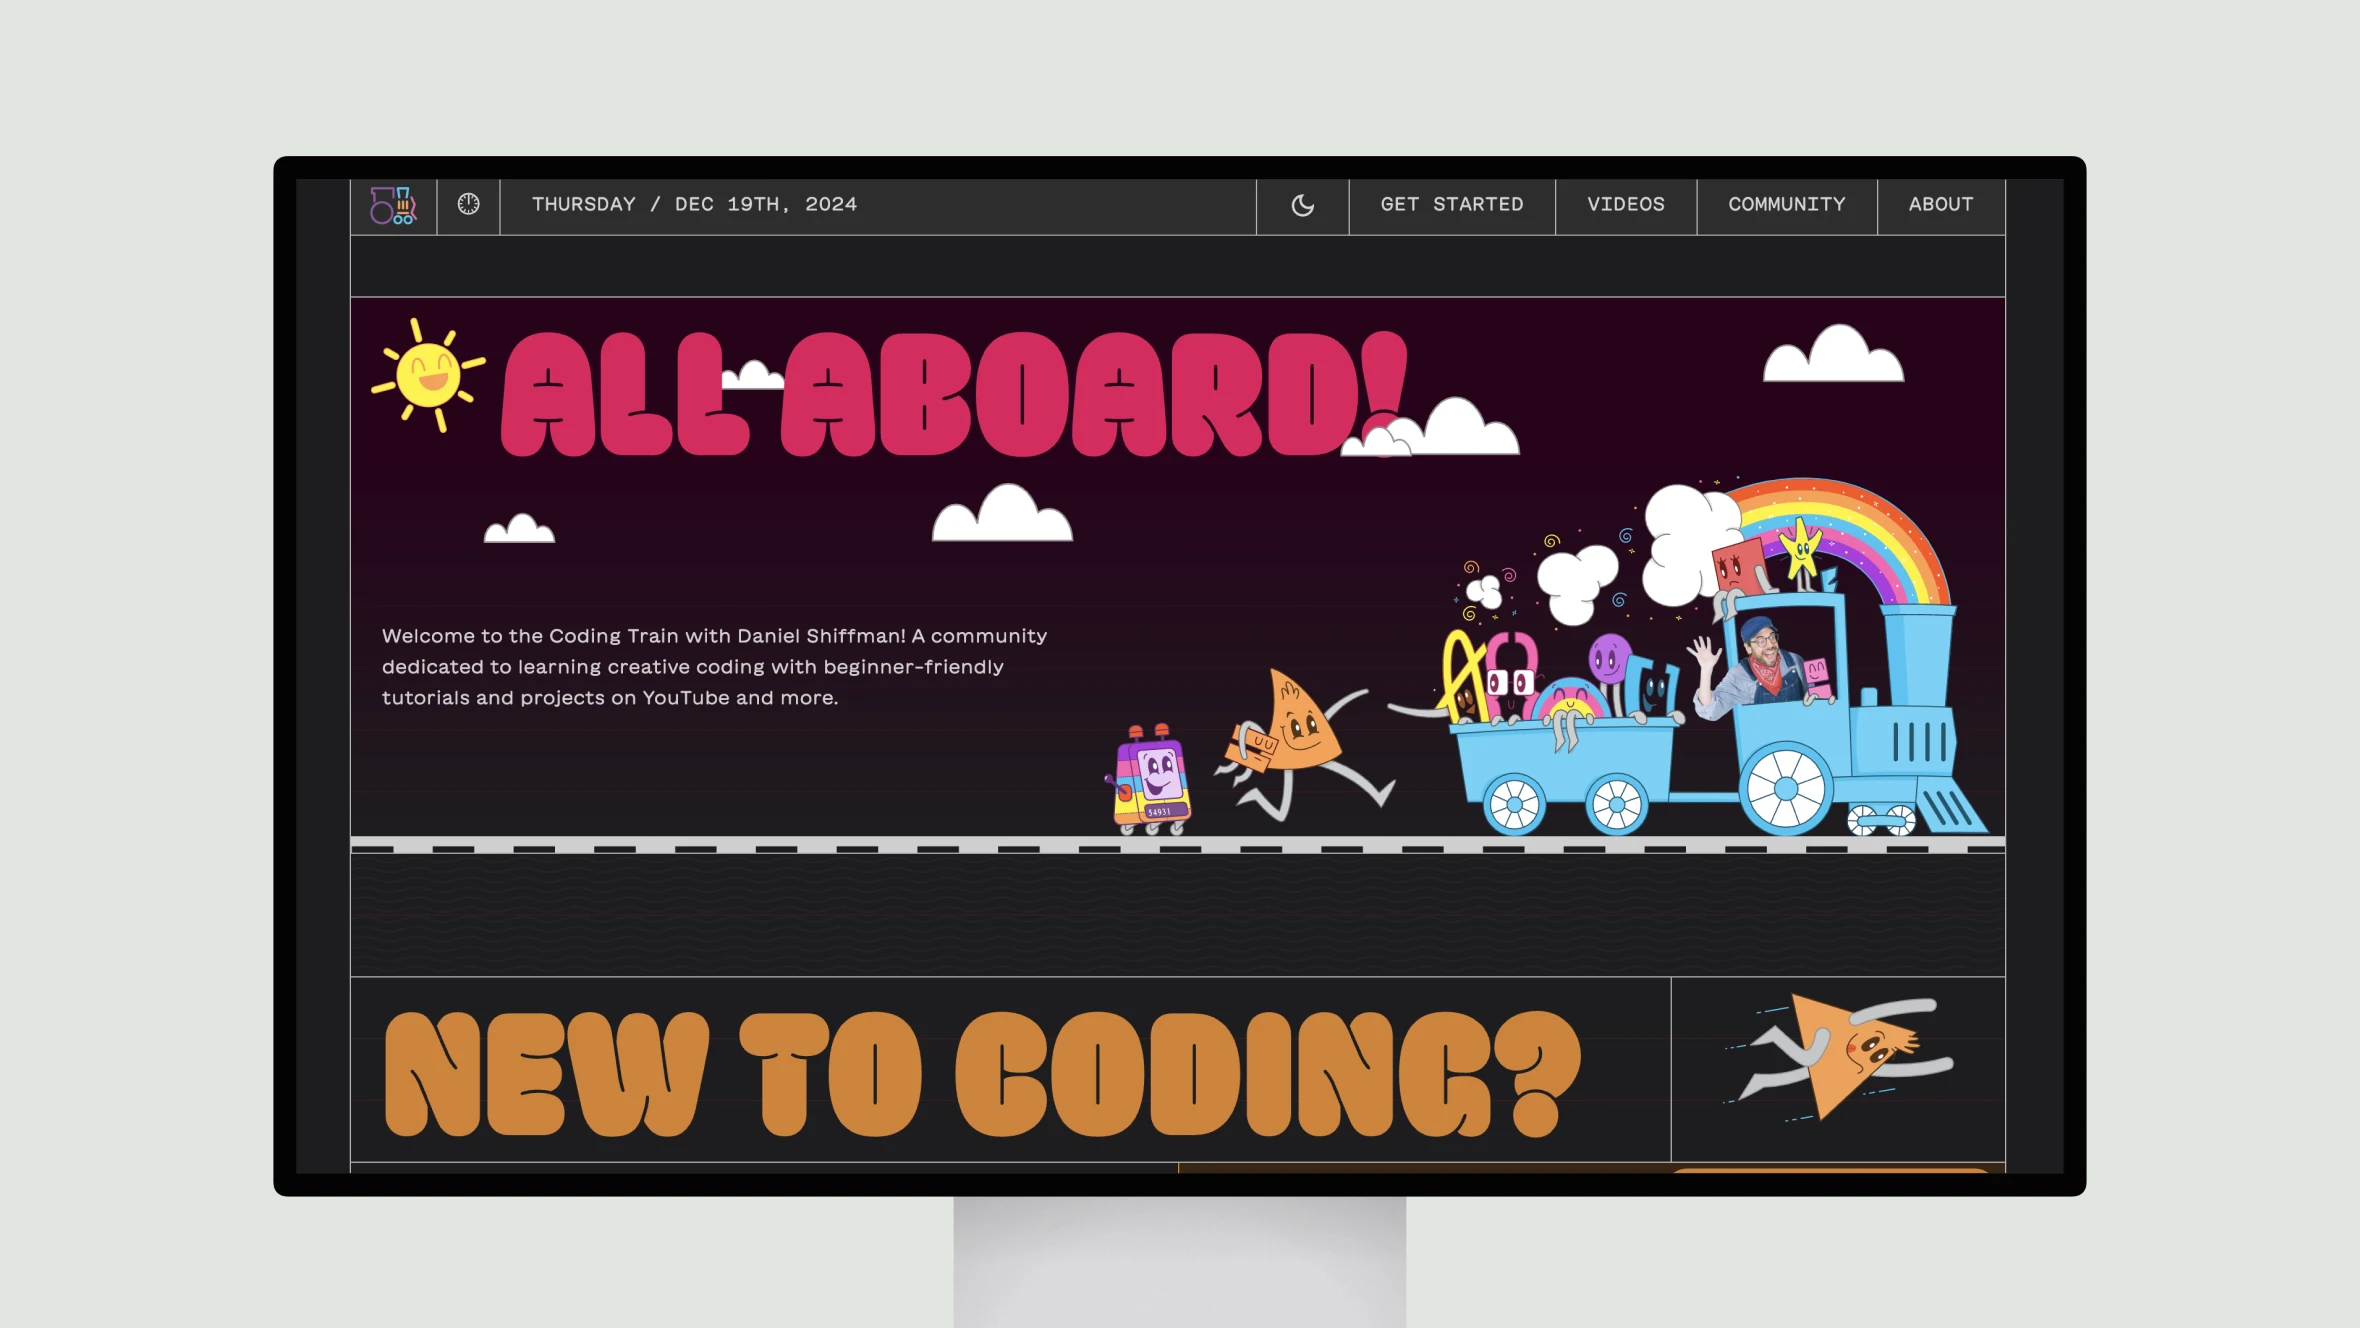The image size is (2360, 1328).
Task: Click the clock/timer icon in navbar
Action: coord(468,204)
